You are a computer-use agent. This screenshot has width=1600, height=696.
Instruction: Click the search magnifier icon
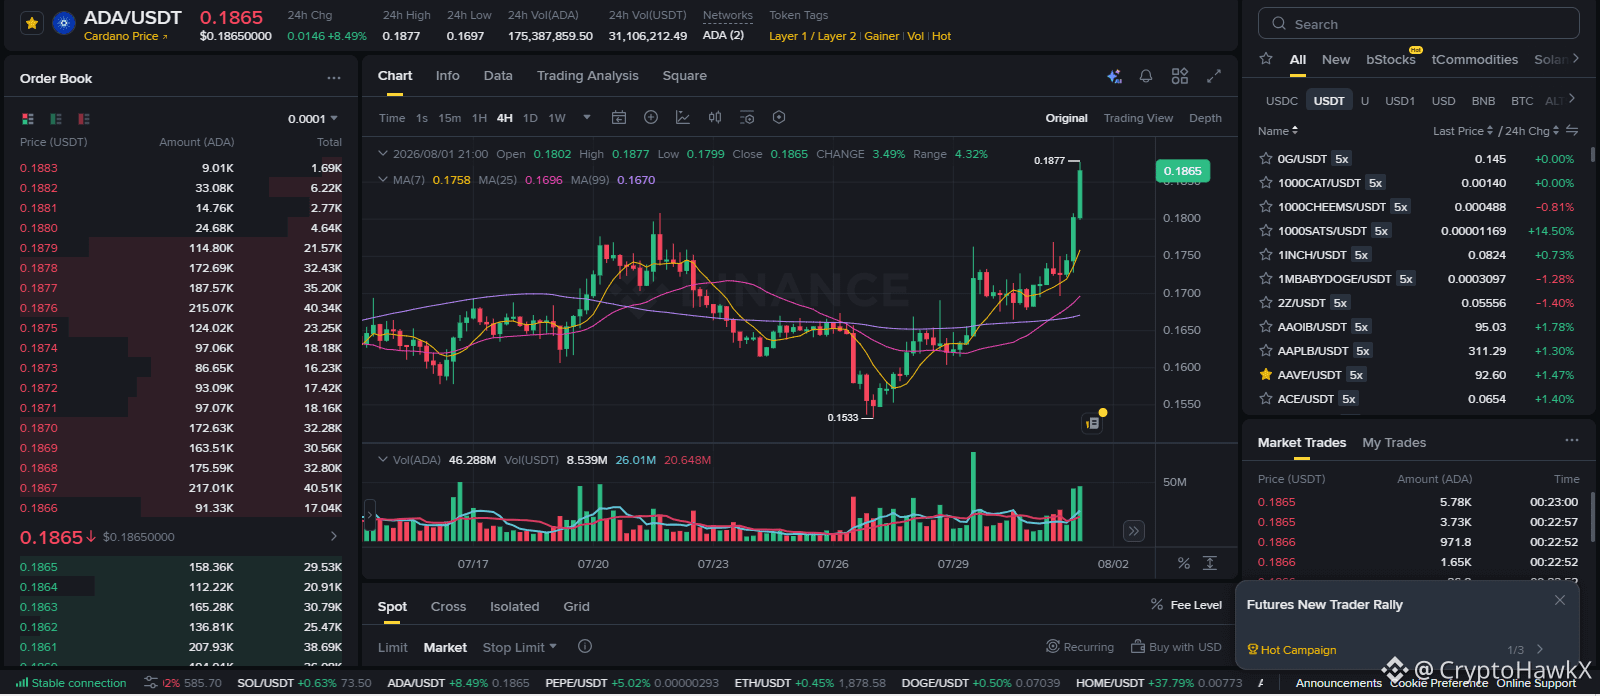pyautogui.click(x=1279, y=24)
